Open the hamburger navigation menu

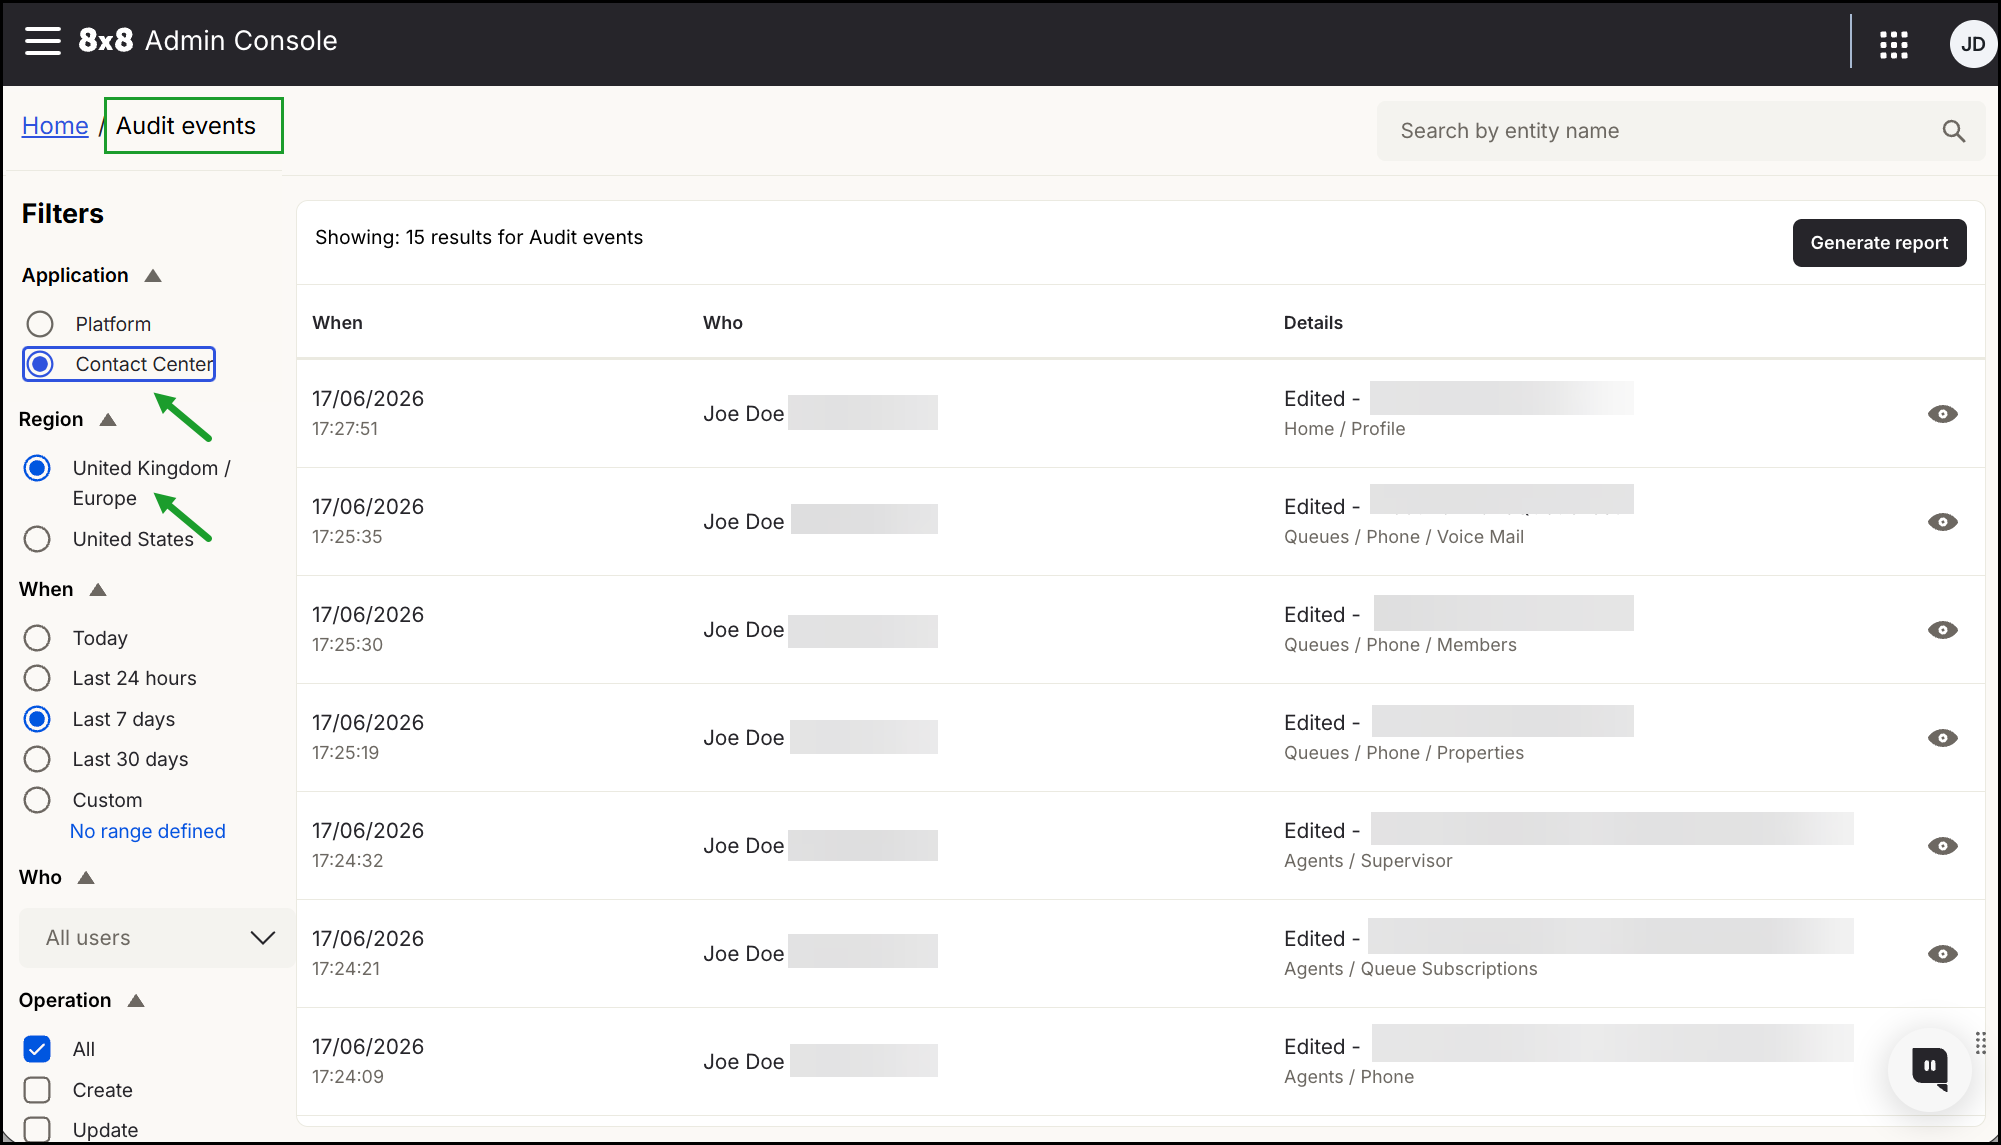(43, 41)
